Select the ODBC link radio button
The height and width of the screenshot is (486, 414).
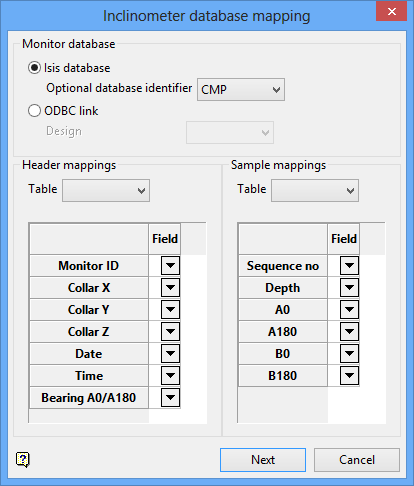(34, 111)
